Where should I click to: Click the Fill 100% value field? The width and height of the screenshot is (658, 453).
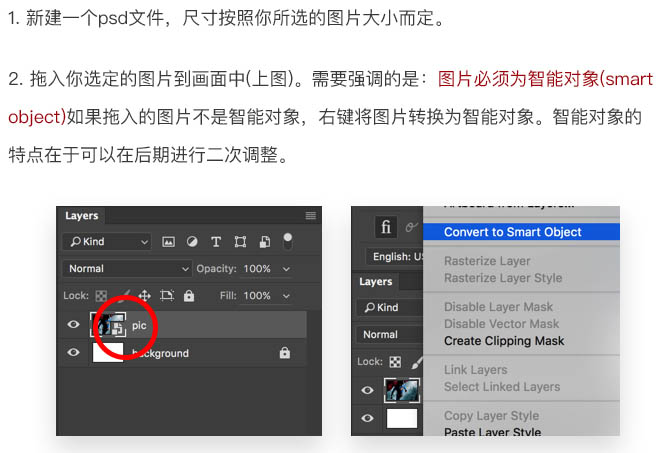[x=257, y=296]
